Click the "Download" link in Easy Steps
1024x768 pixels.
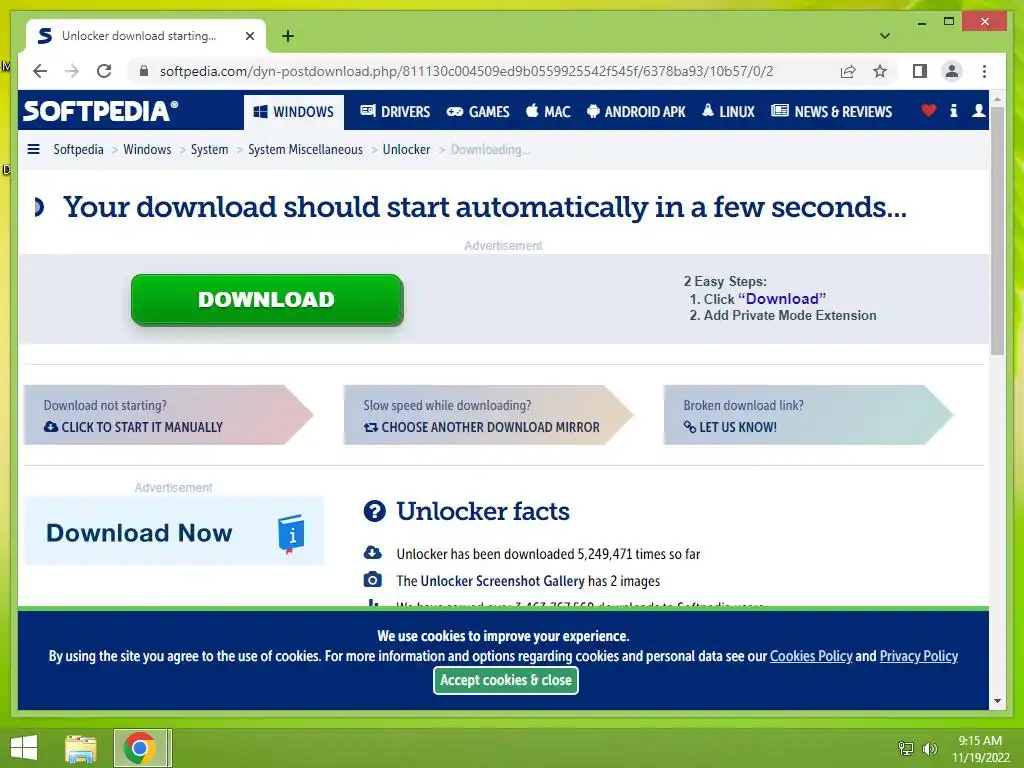pos(782,298)
